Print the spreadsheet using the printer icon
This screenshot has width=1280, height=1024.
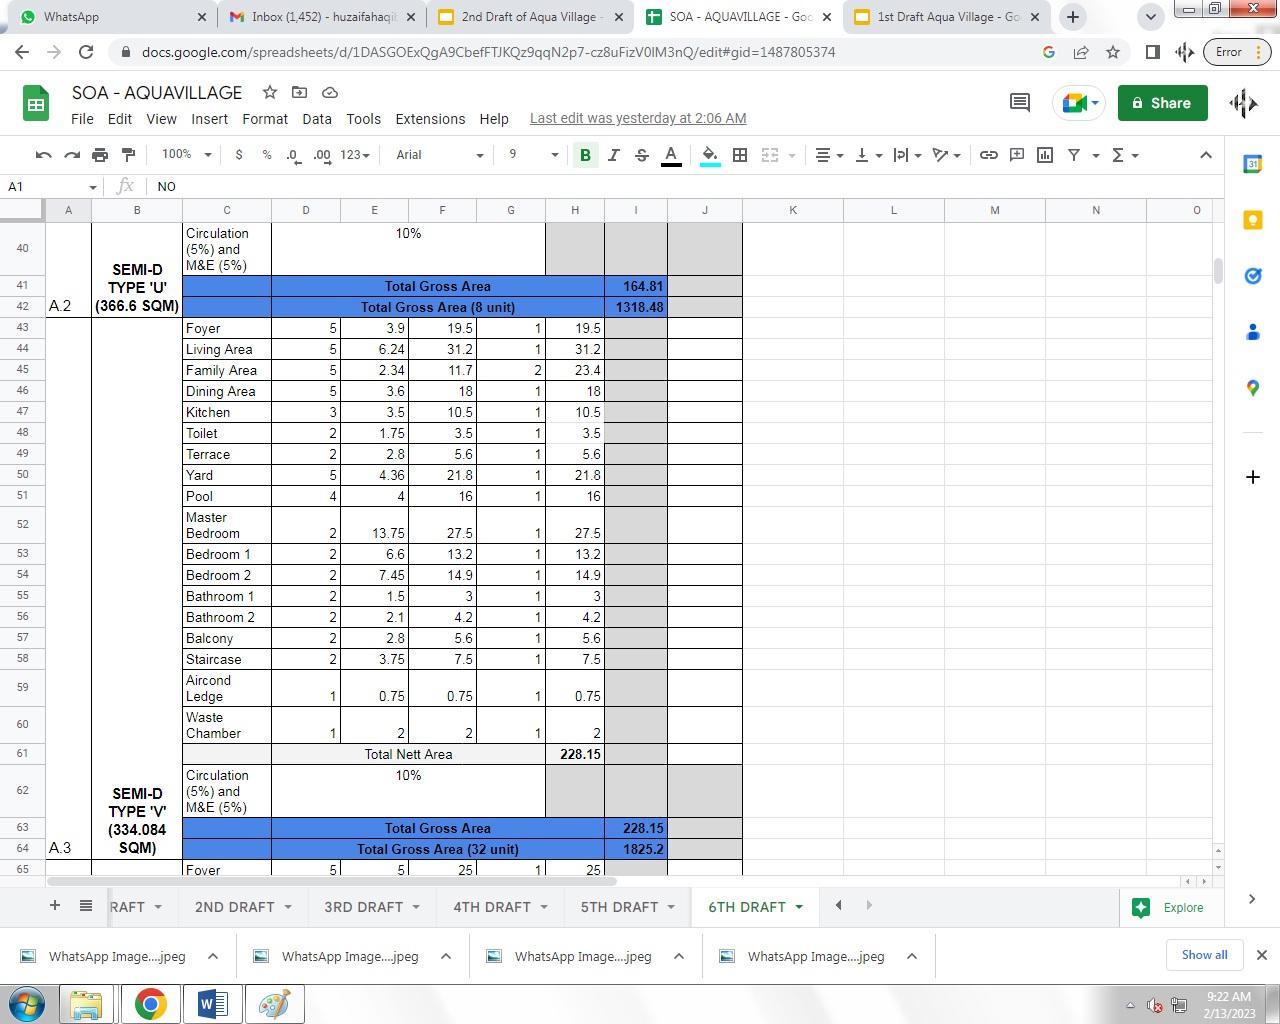pyautogui.click(x=100, y=155)
